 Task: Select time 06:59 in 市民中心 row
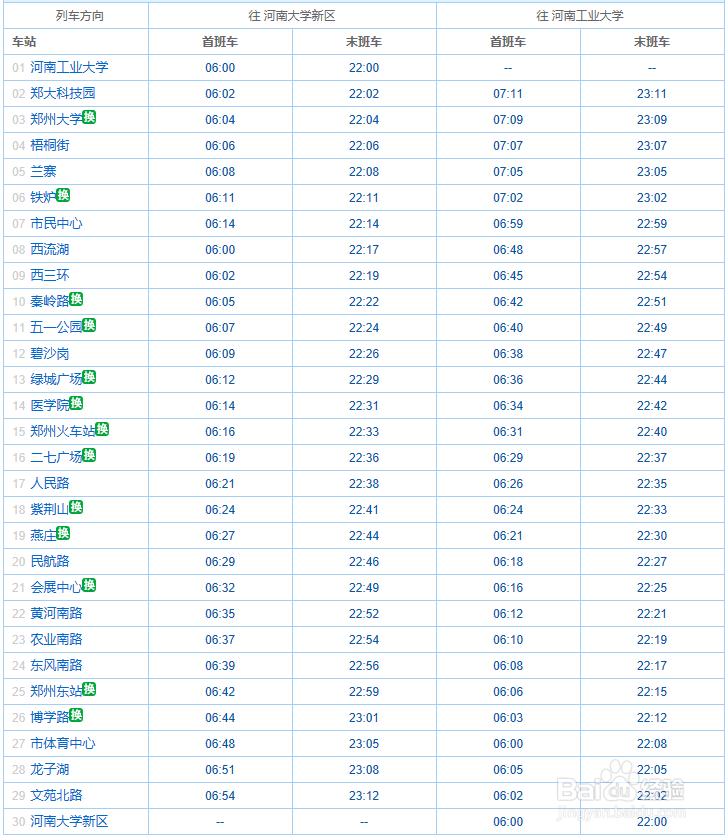(508, 224)
